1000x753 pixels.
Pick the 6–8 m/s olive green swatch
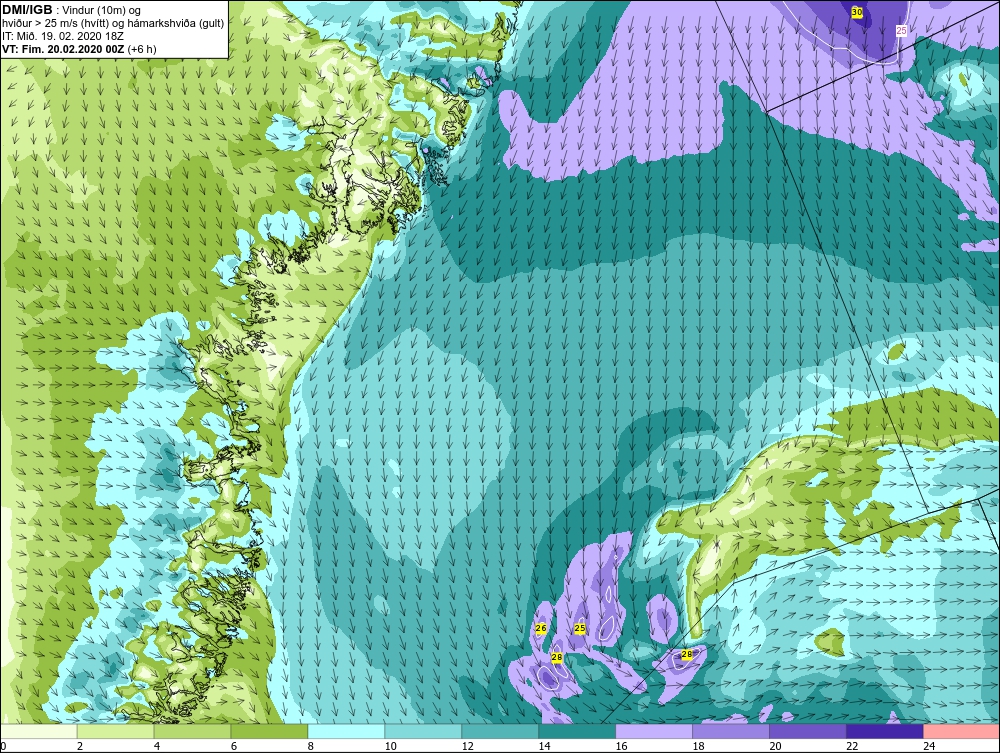pos(269,731)
